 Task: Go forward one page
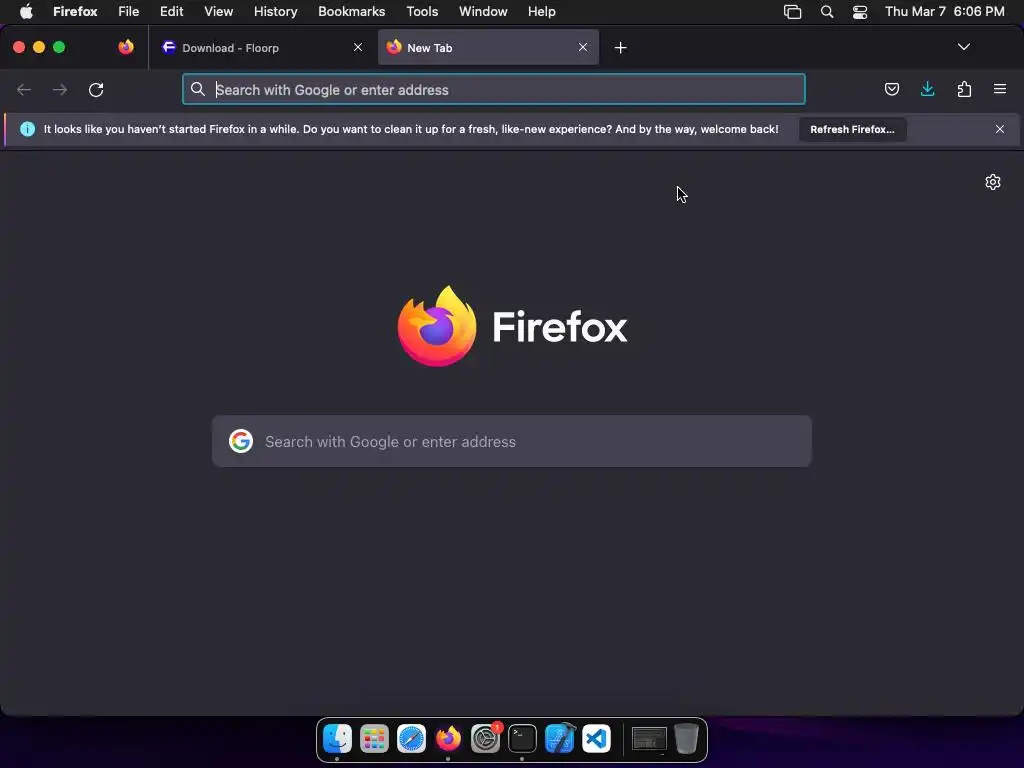tap(60, 89)
